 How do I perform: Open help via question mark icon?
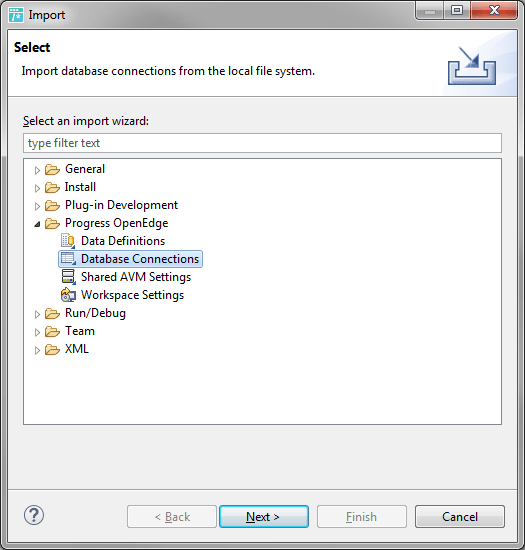(34, 515)
